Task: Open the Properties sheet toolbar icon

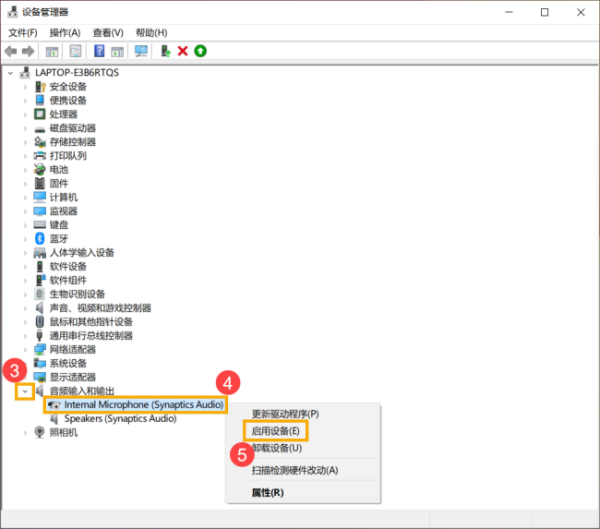Action: click(x=75, y=51)
